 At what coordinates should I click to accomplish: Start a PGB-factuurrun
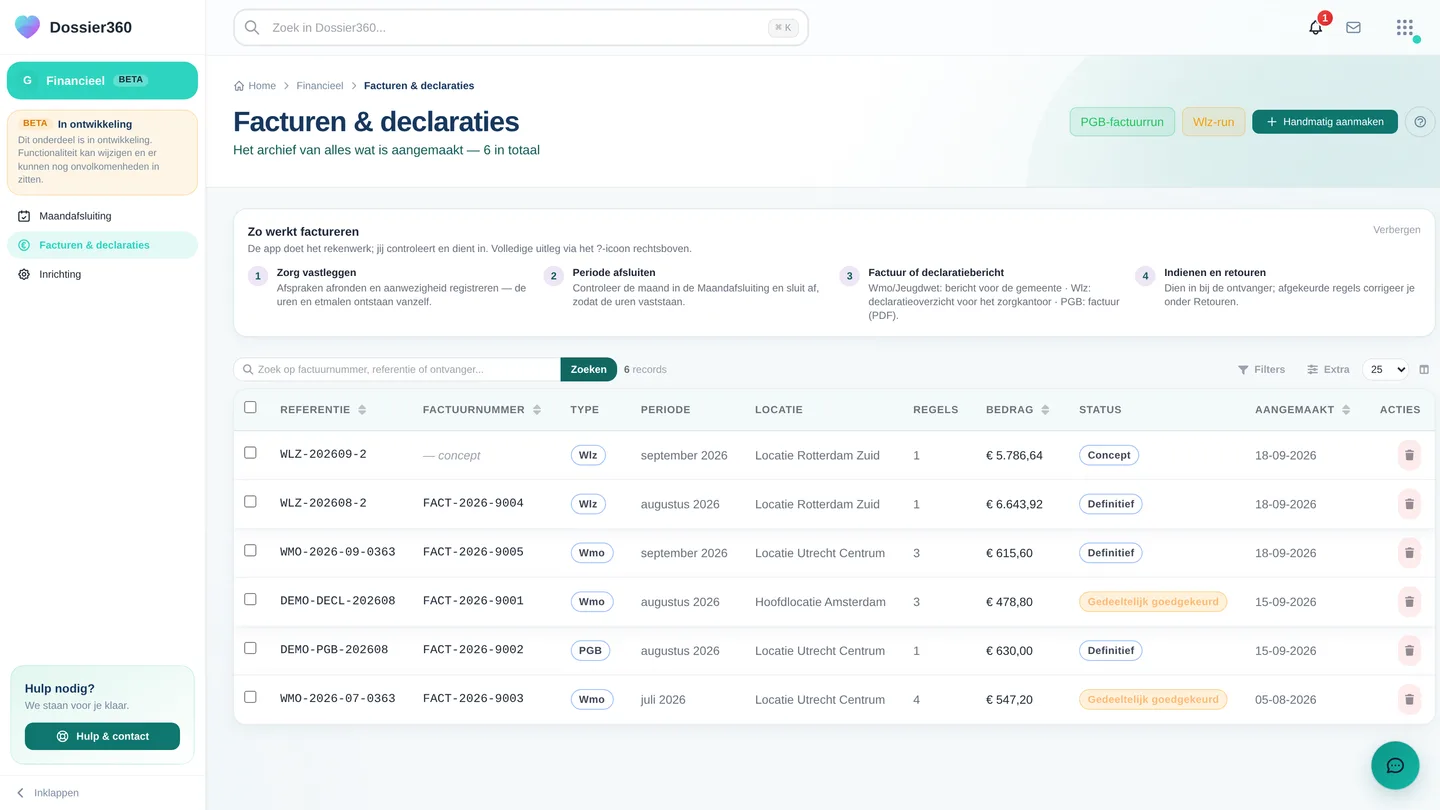[x=1122, y=122]
